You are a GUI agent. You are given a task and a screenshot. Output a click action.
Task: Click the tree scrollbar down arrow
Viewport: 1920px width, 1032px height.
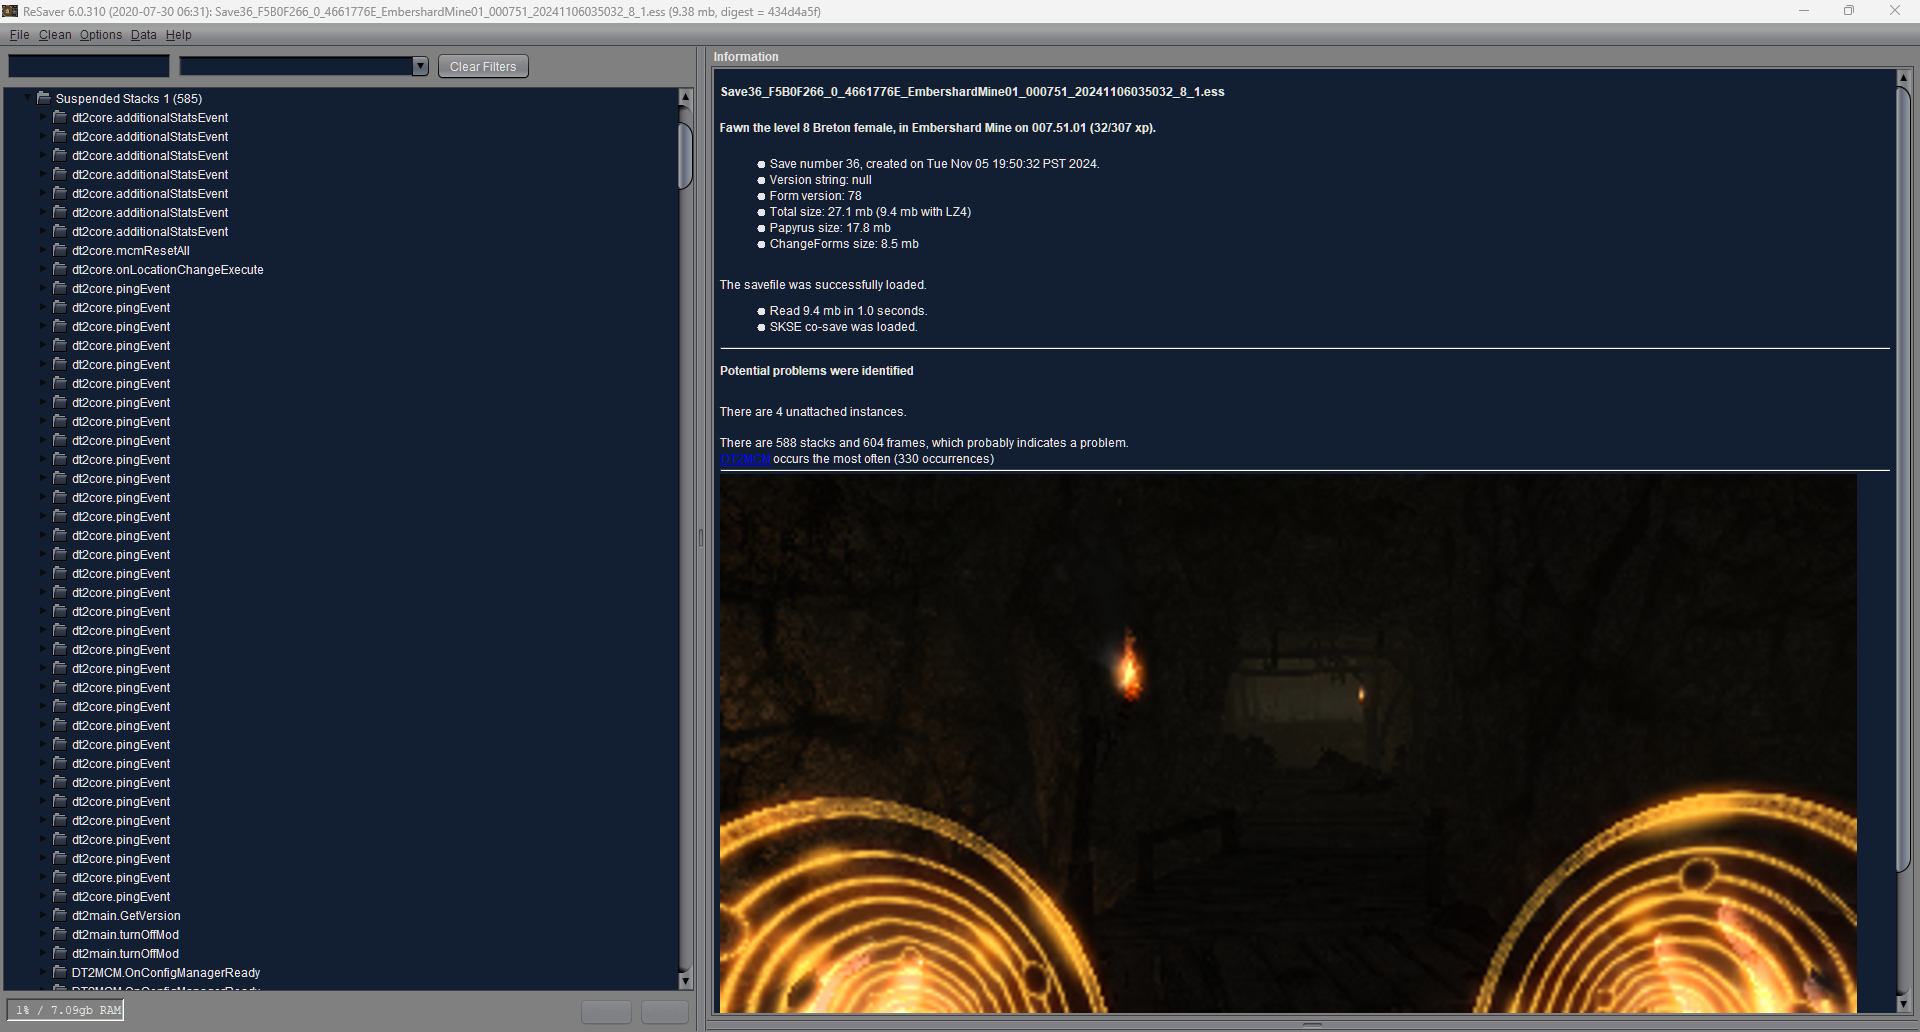pos(684,980)
